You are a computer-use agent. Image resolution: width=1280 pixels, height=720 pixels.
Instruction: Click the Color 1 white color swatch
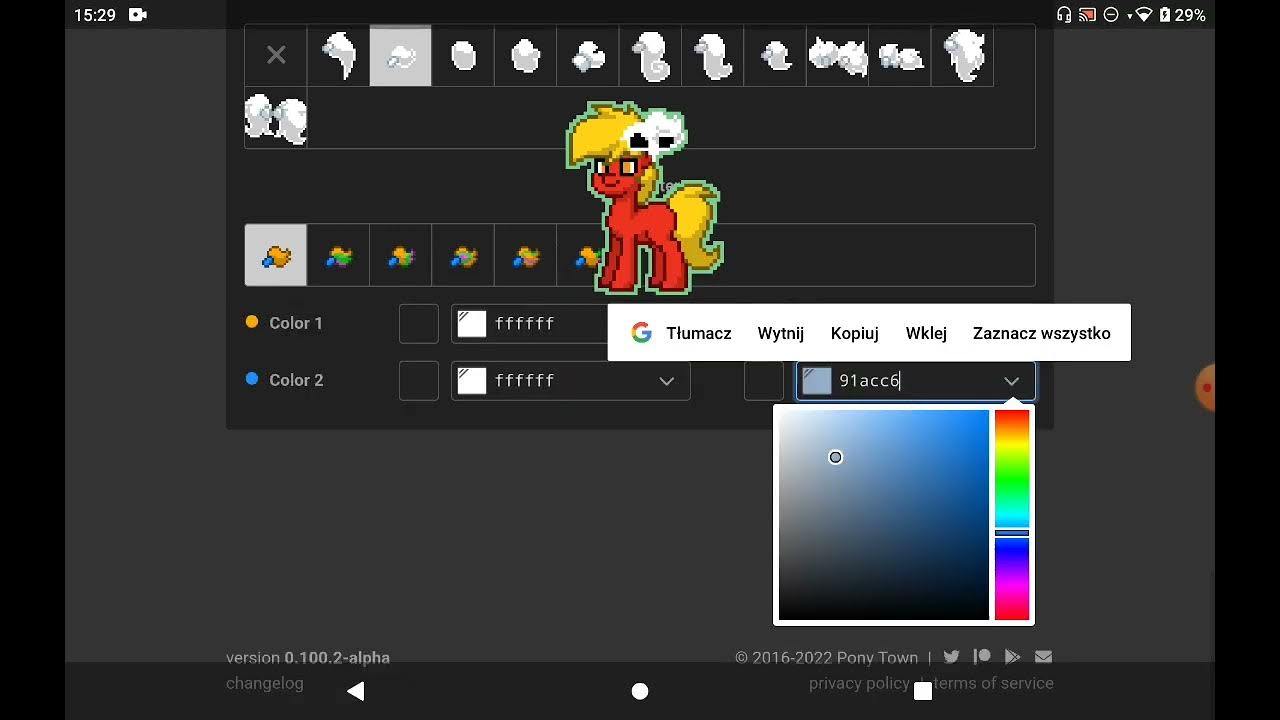click(472, 324)
